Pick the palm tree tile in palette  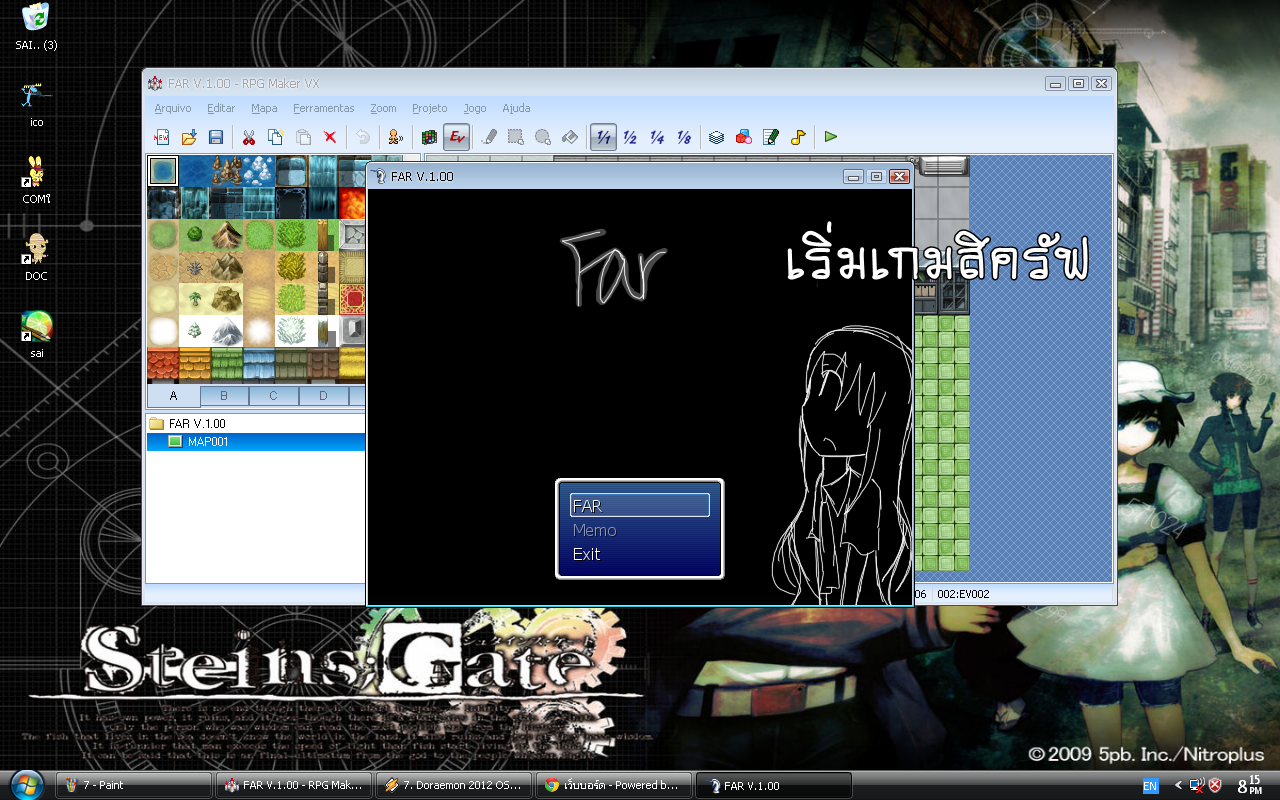pyautogui.click(x=195, y=299)
